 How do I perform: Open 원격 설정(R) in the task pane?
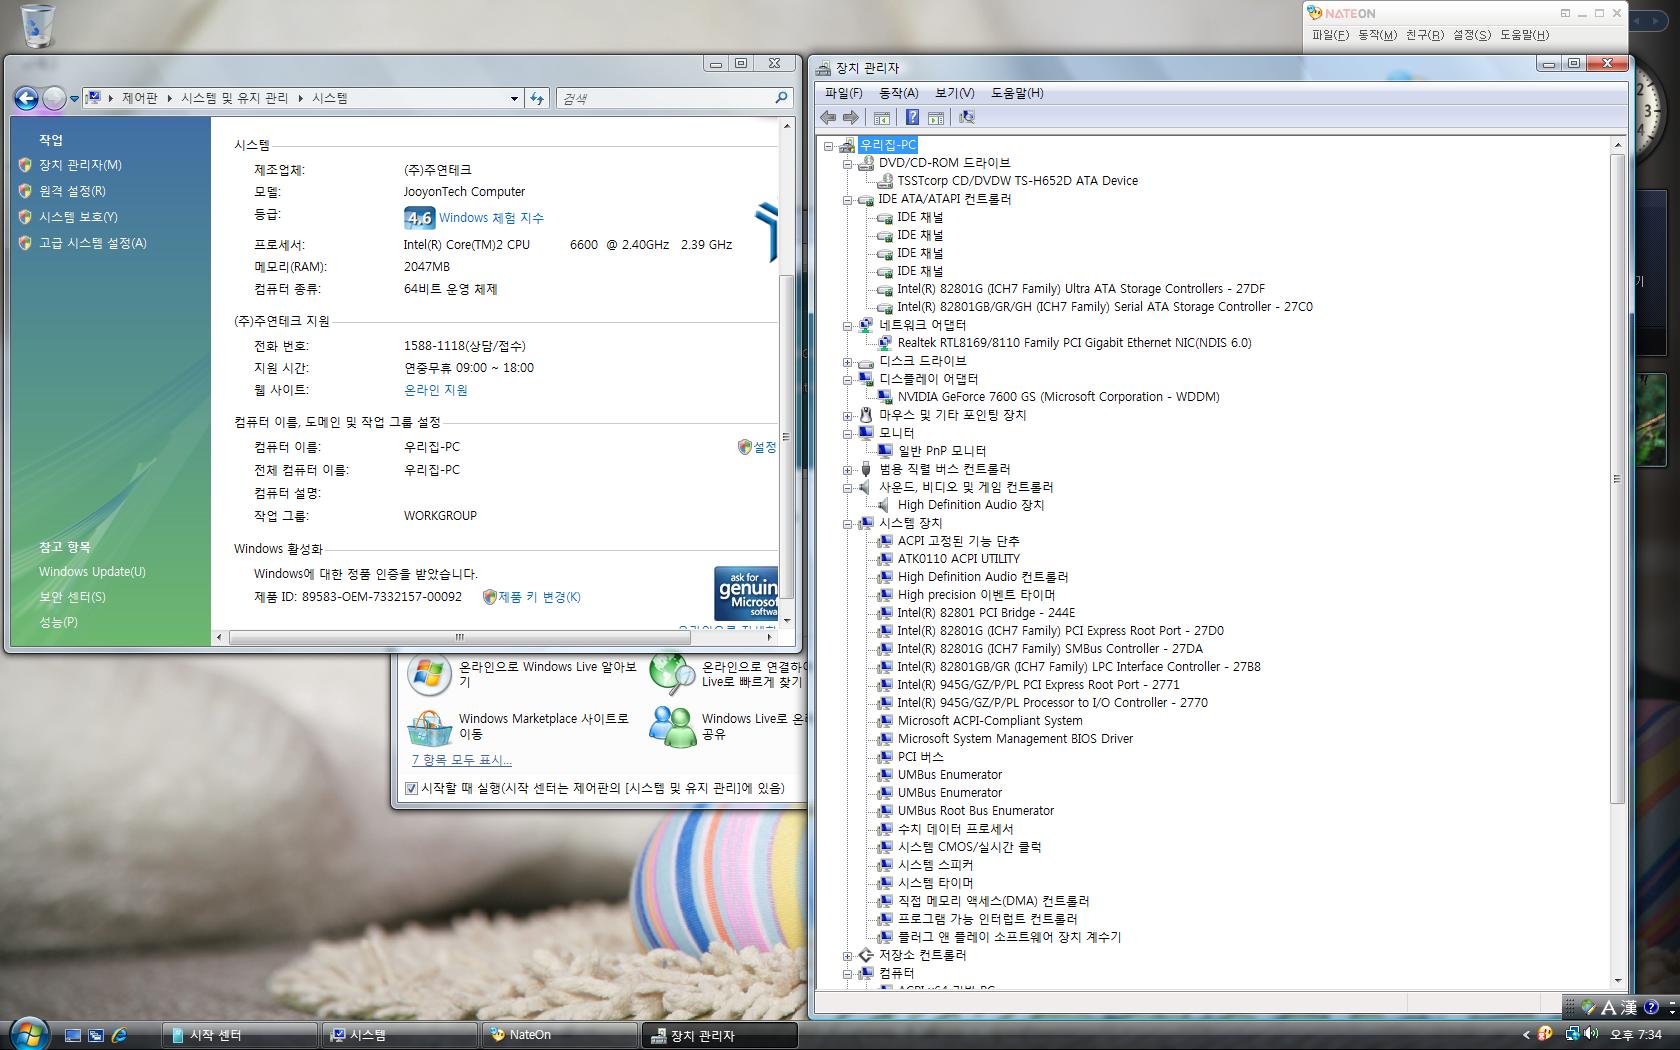(72, 191)
